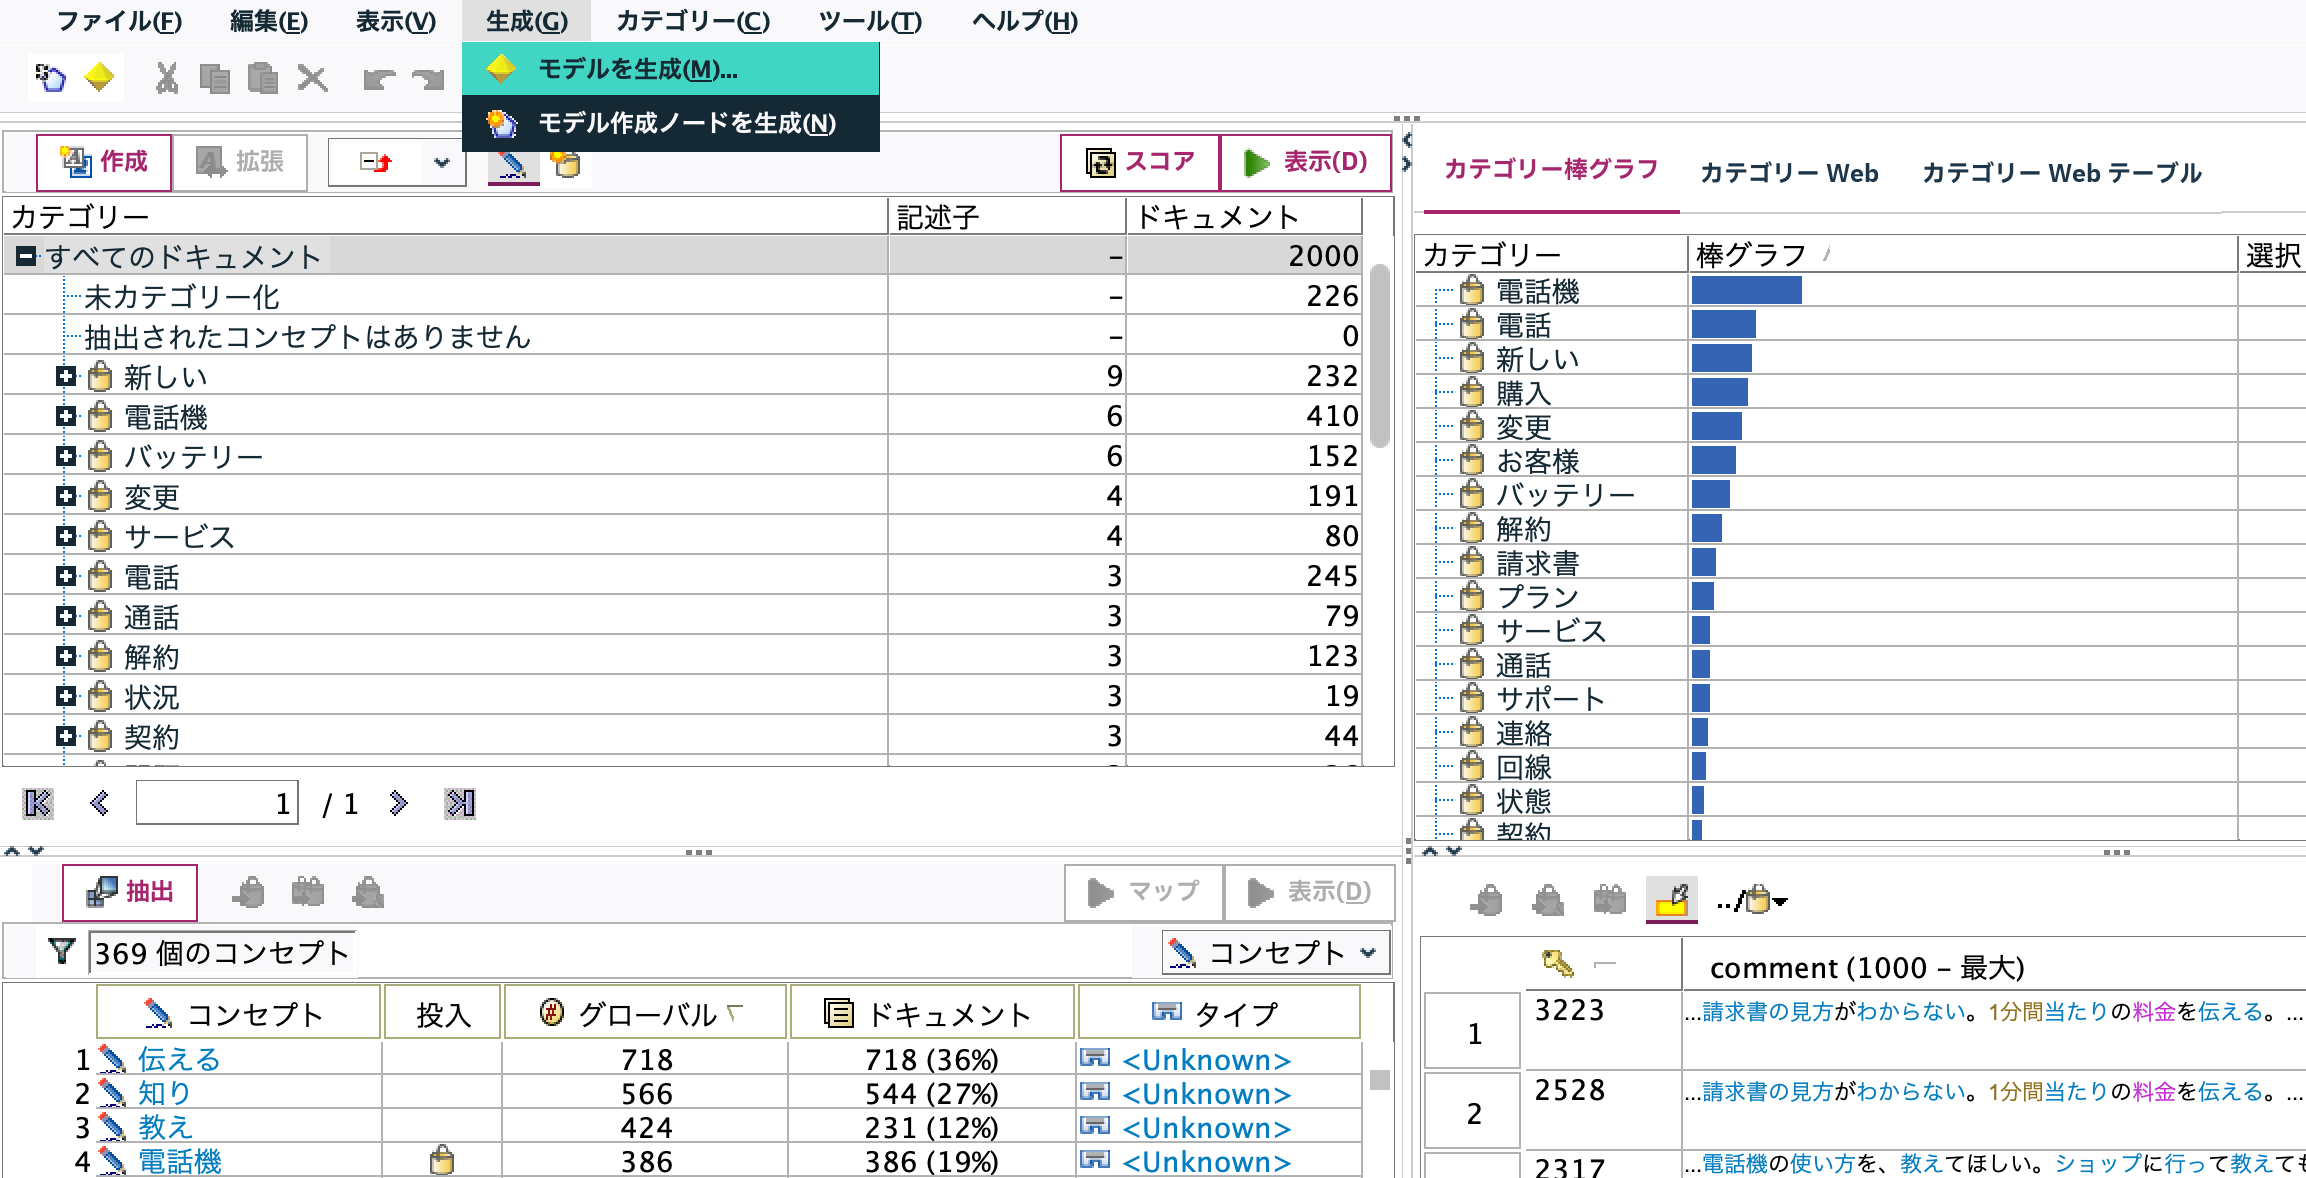Switch to the カテゴリー Web tab

point(1789,172)
